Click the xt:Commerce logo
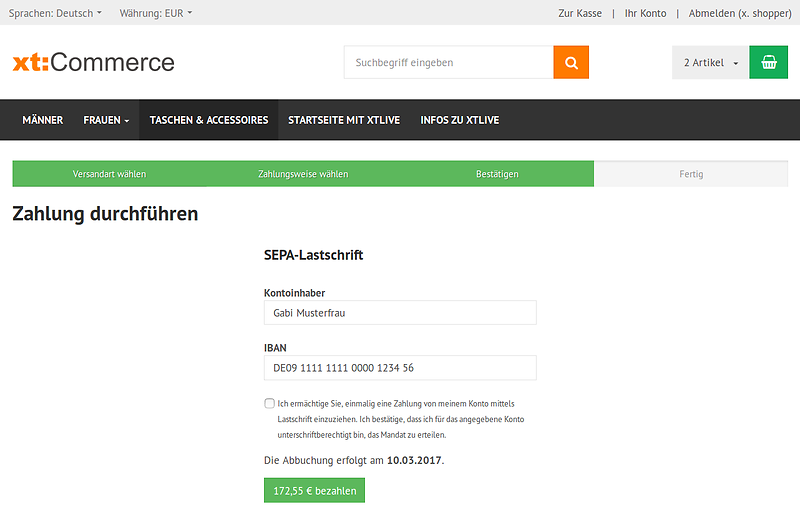This screenshot has height=517, width=800. [x=93, y=63]
